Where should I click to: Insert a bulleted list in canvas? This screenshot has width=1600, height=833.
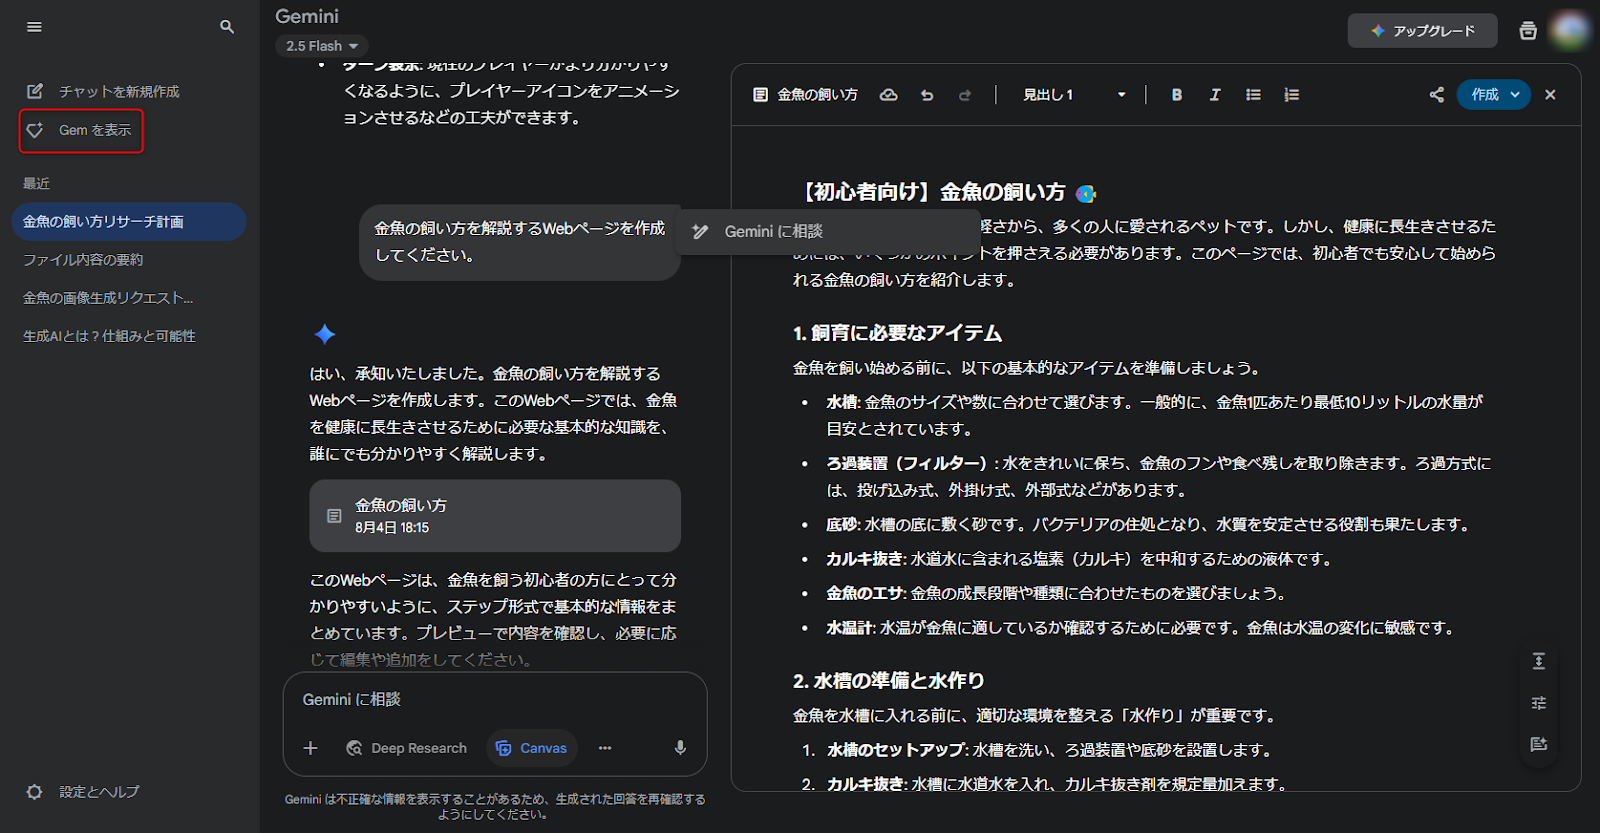point(1253,95)
